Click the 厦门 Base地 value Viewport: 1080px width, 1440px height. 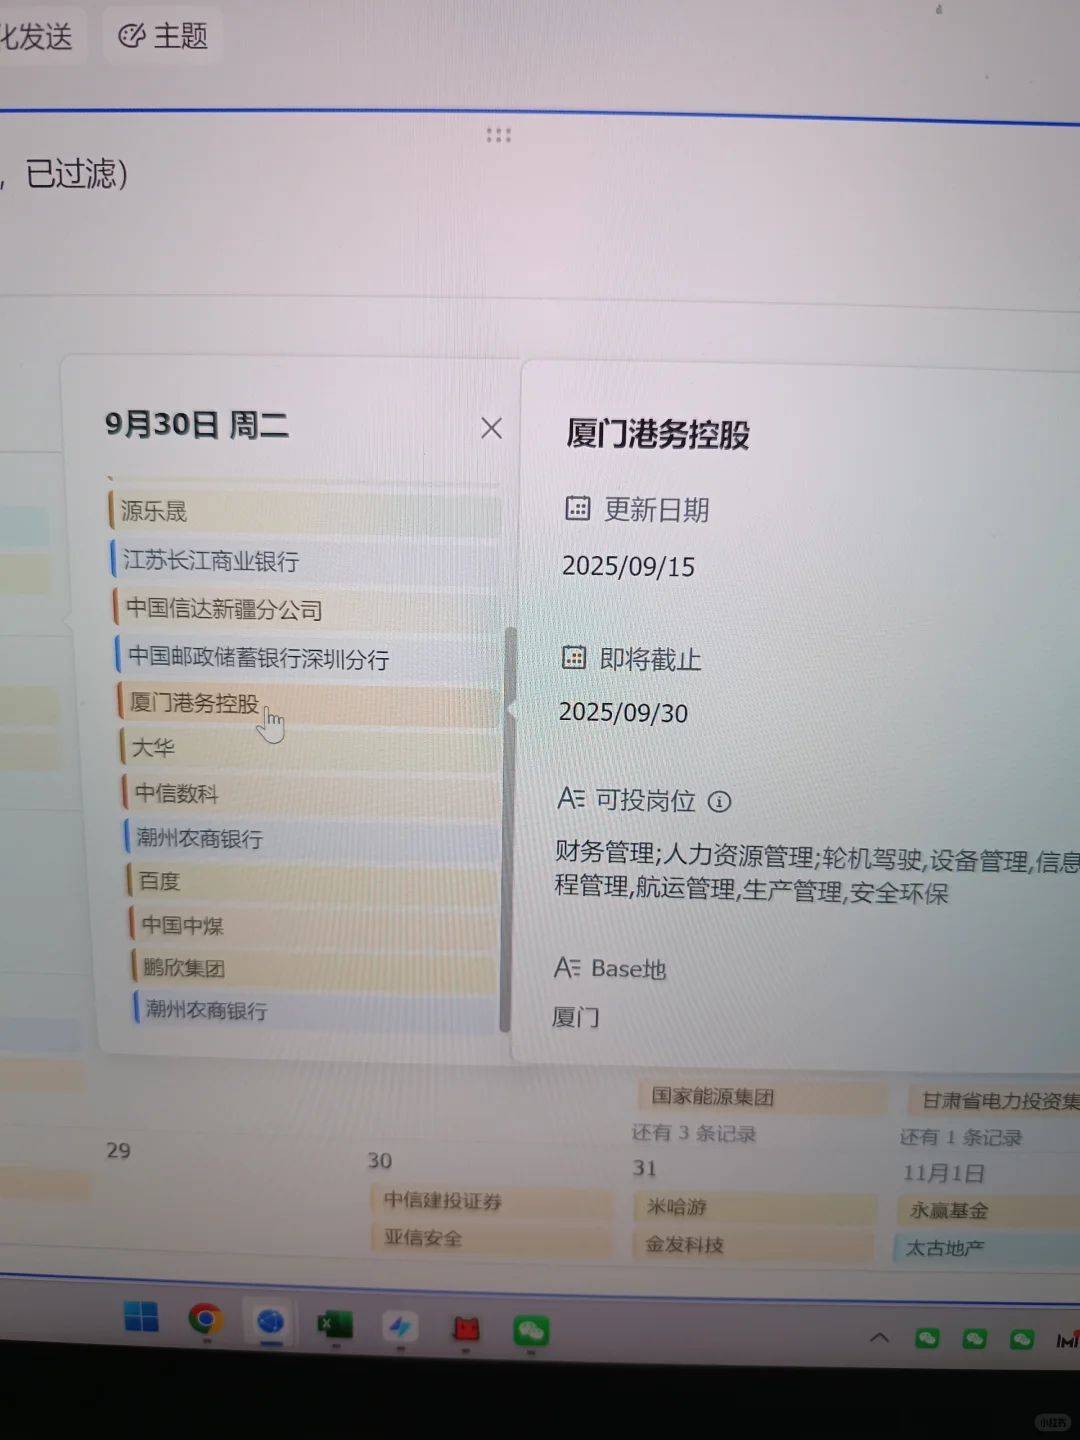coord(576,1017)
